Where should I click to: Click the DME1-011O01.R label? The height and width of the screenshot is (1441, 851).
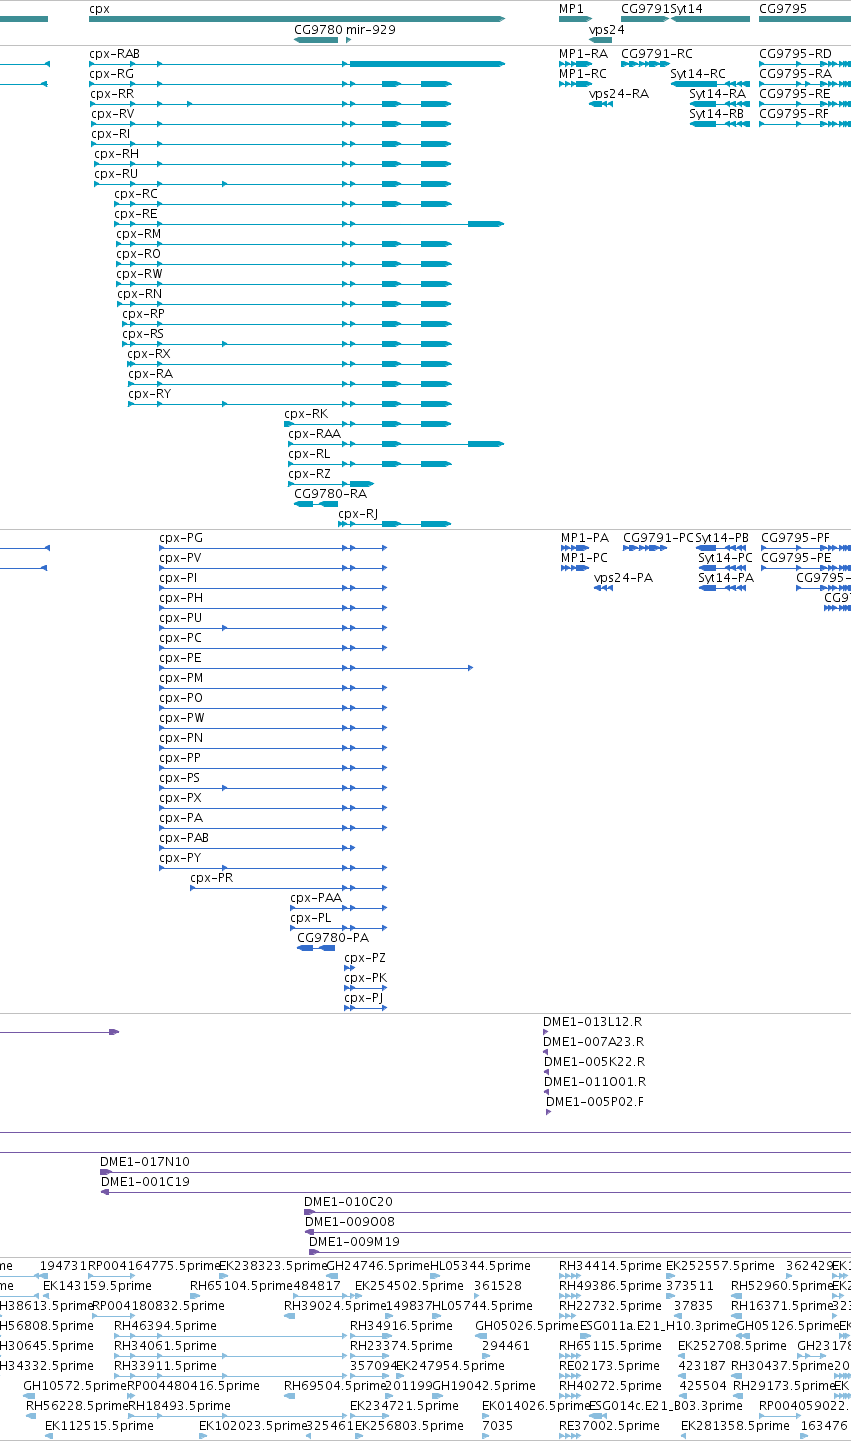(595, 1082)
